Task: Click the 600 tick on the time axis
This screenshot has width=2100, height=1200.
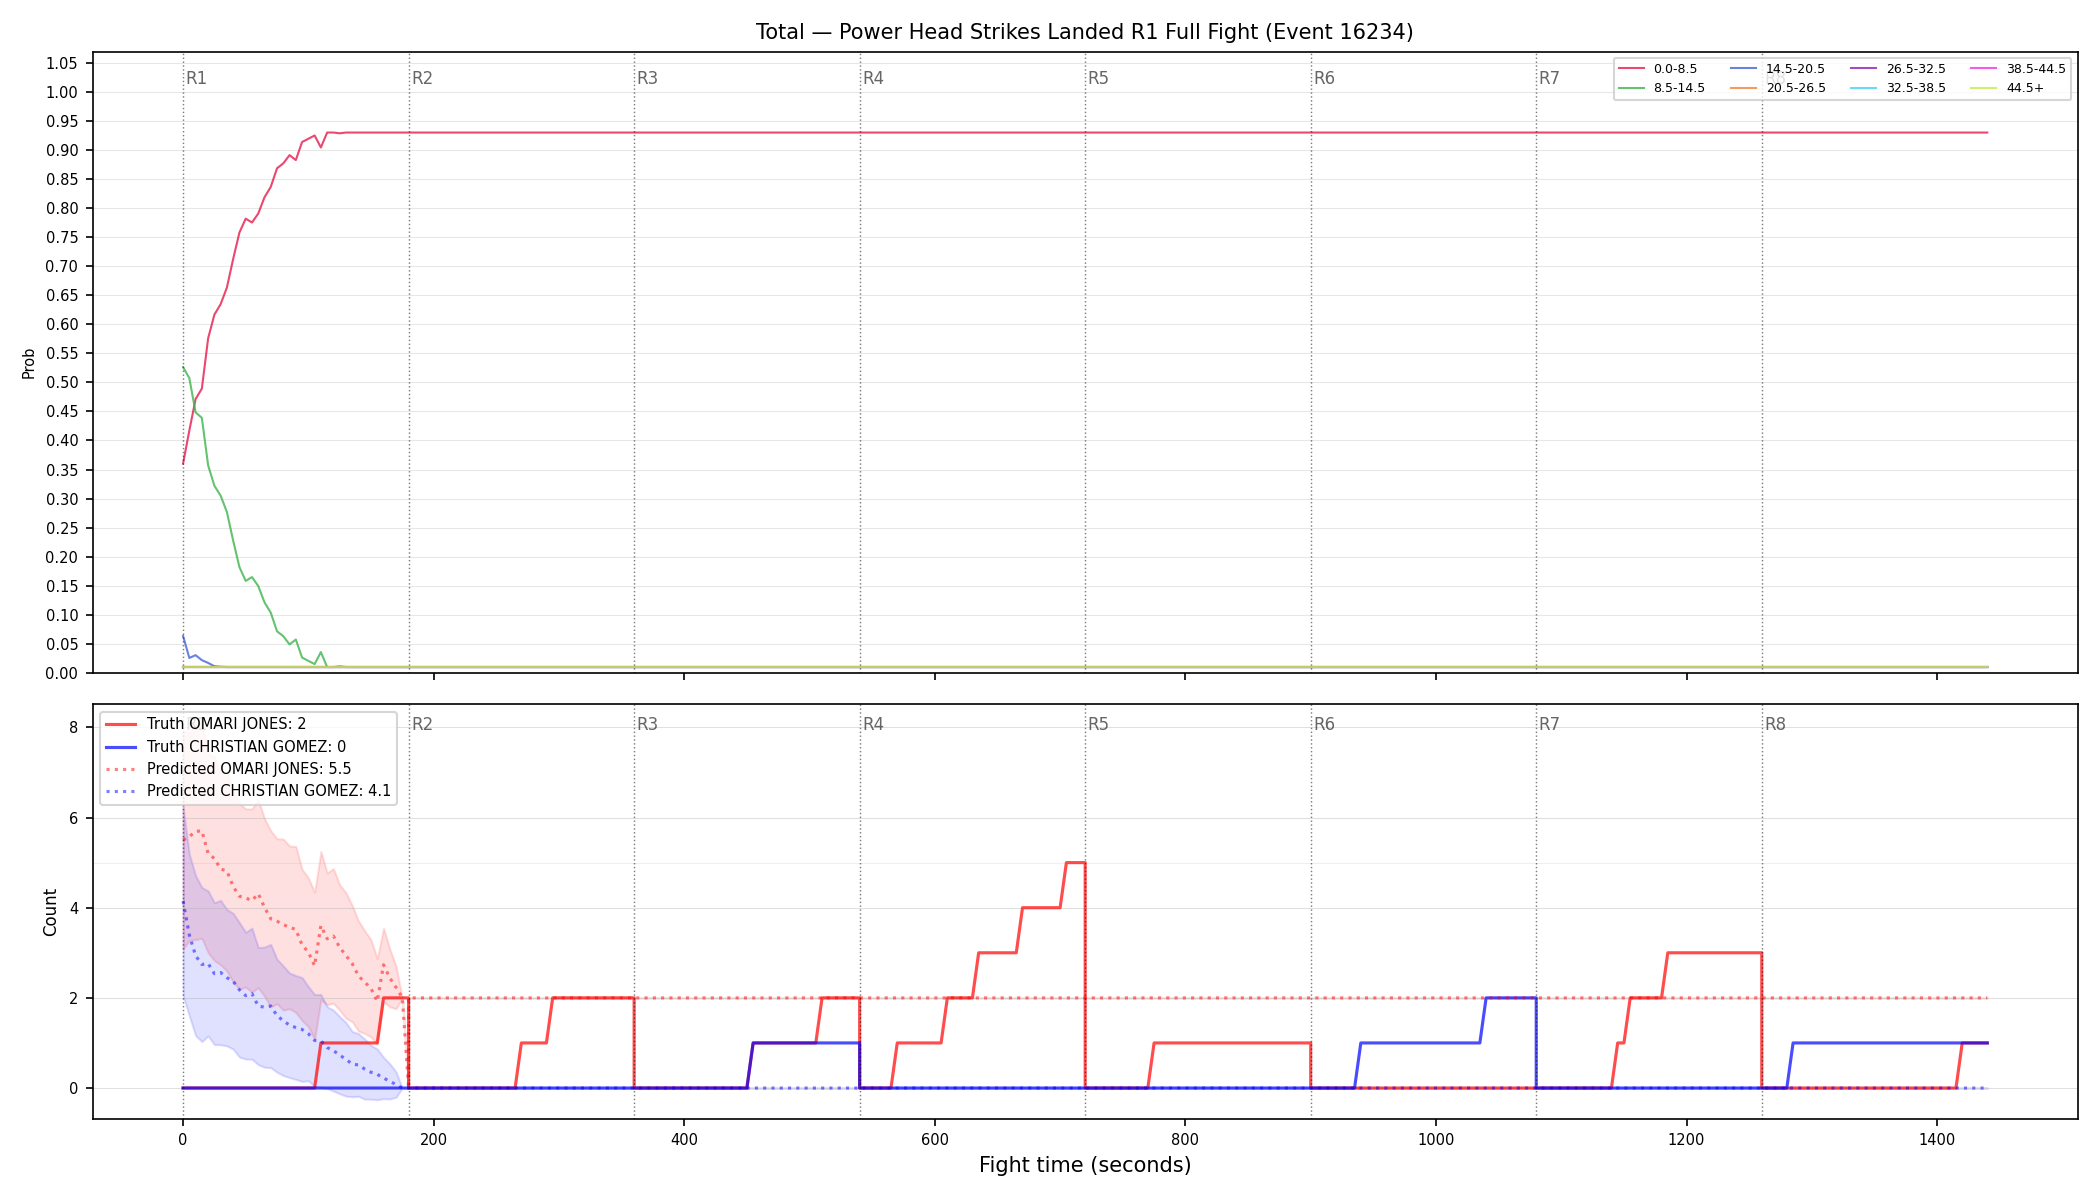Action: click(x=934, y=1138)
